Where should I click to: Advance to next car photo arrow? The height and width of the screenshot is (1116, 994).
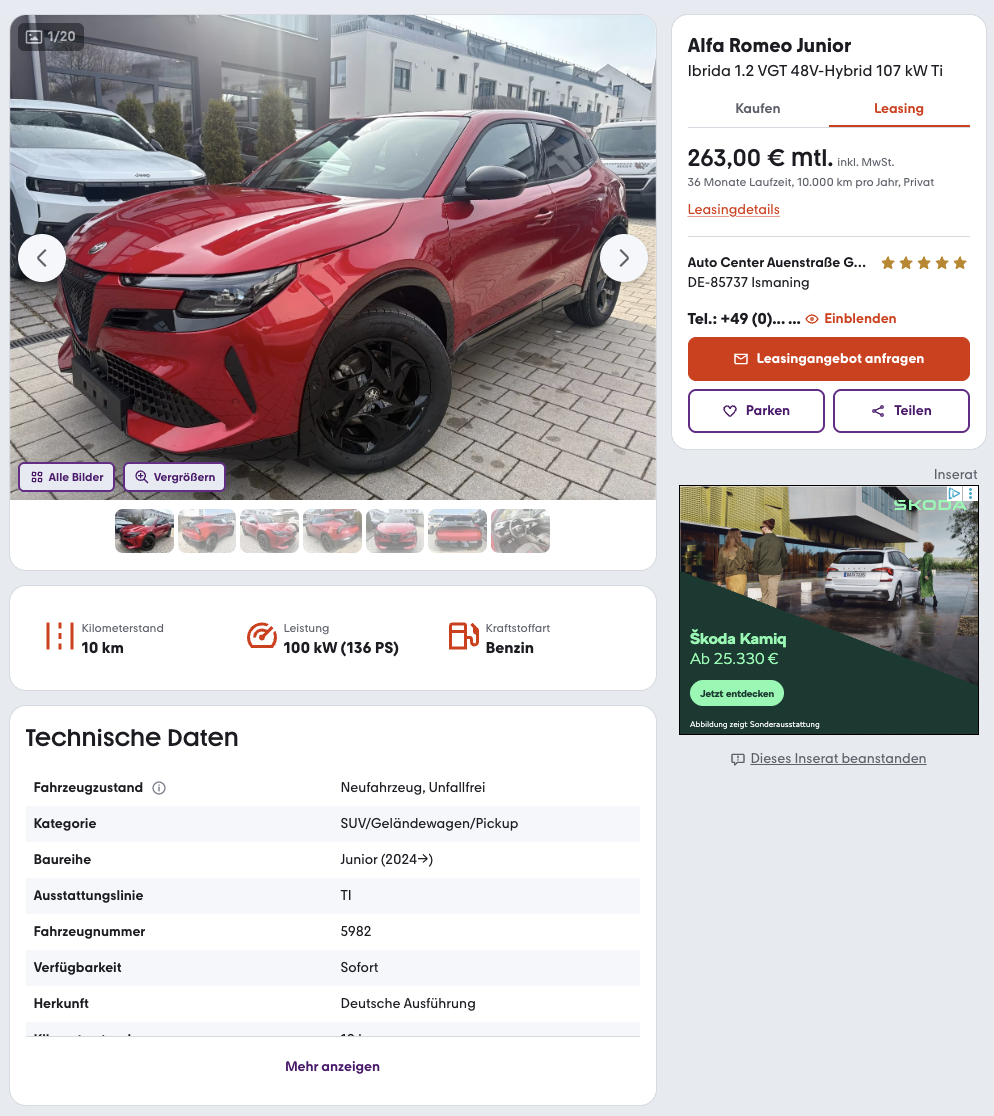623,258
